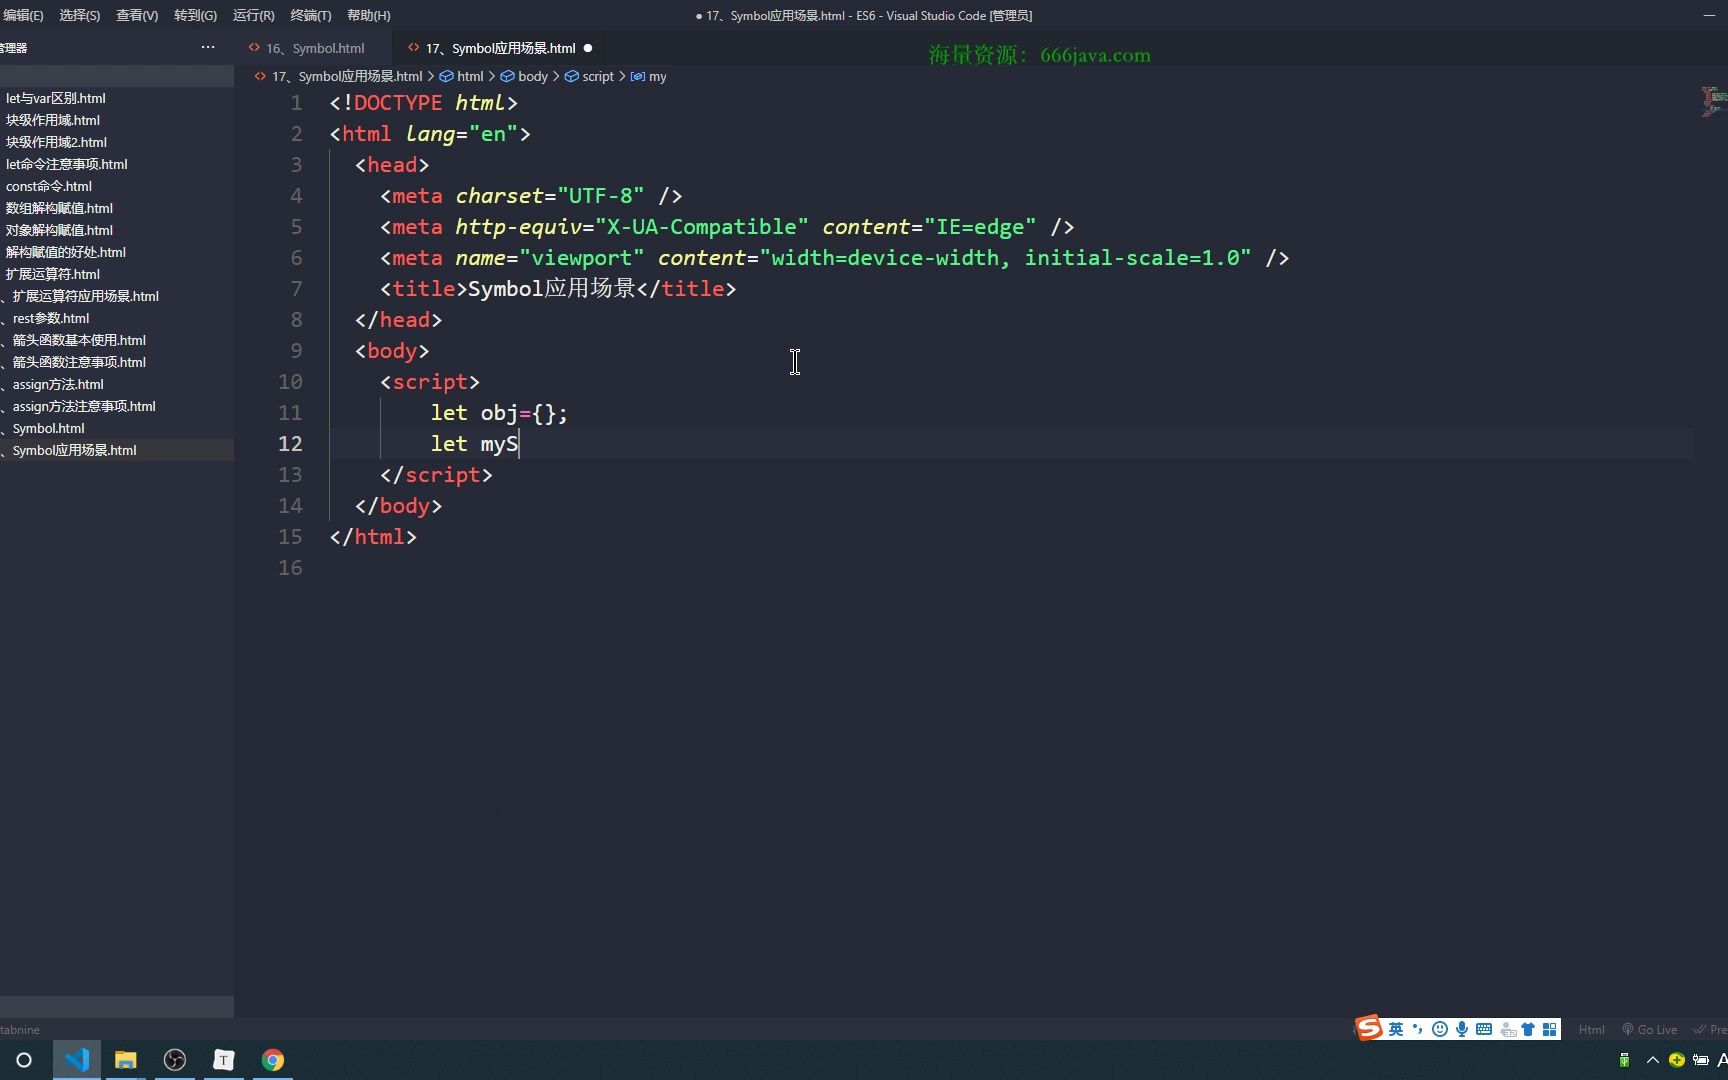Click line number 7 in gutter
Screen dimensions: 1728x1080
(296, 289)
